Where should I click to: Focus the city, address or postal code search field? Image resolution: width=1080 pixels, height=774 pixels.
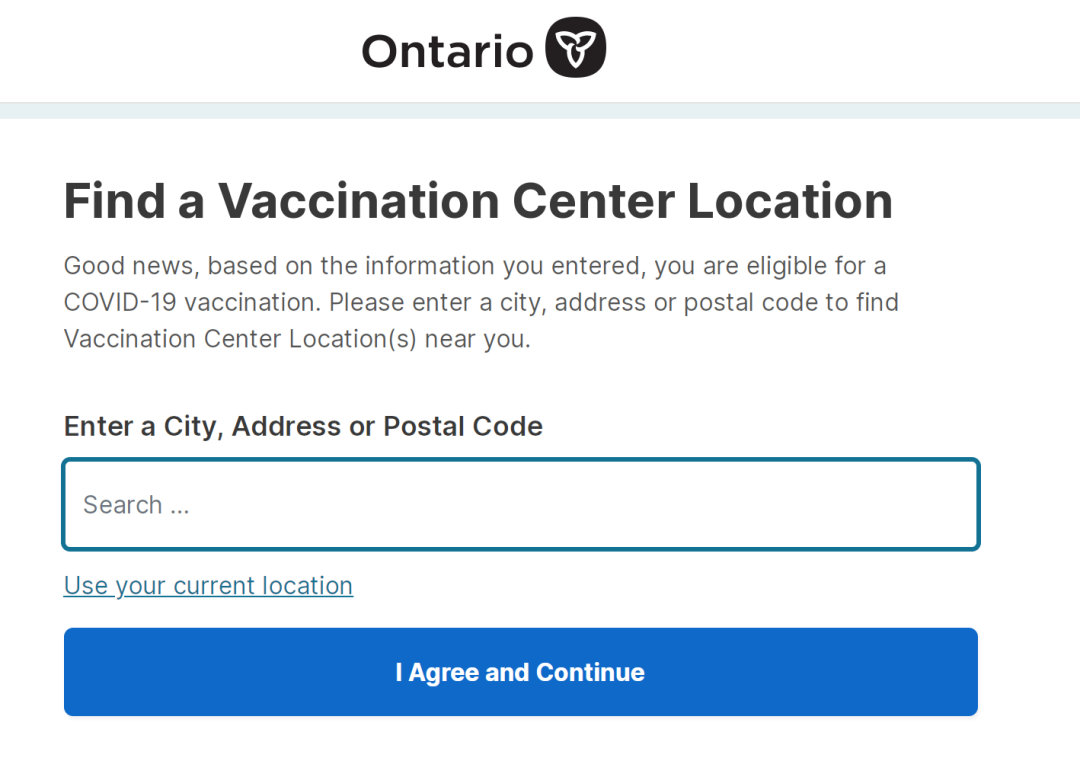click(x=520, y=505)
